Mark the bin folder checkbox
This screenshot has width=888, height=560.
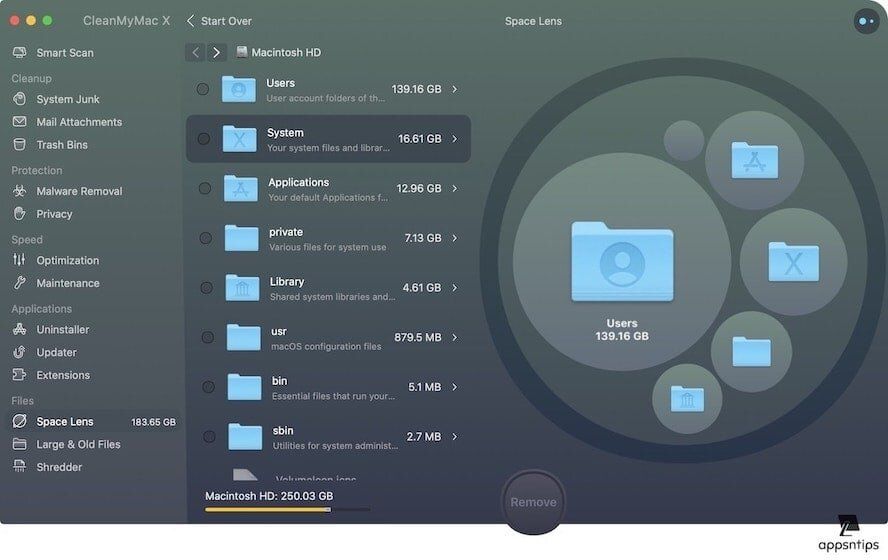208,387
